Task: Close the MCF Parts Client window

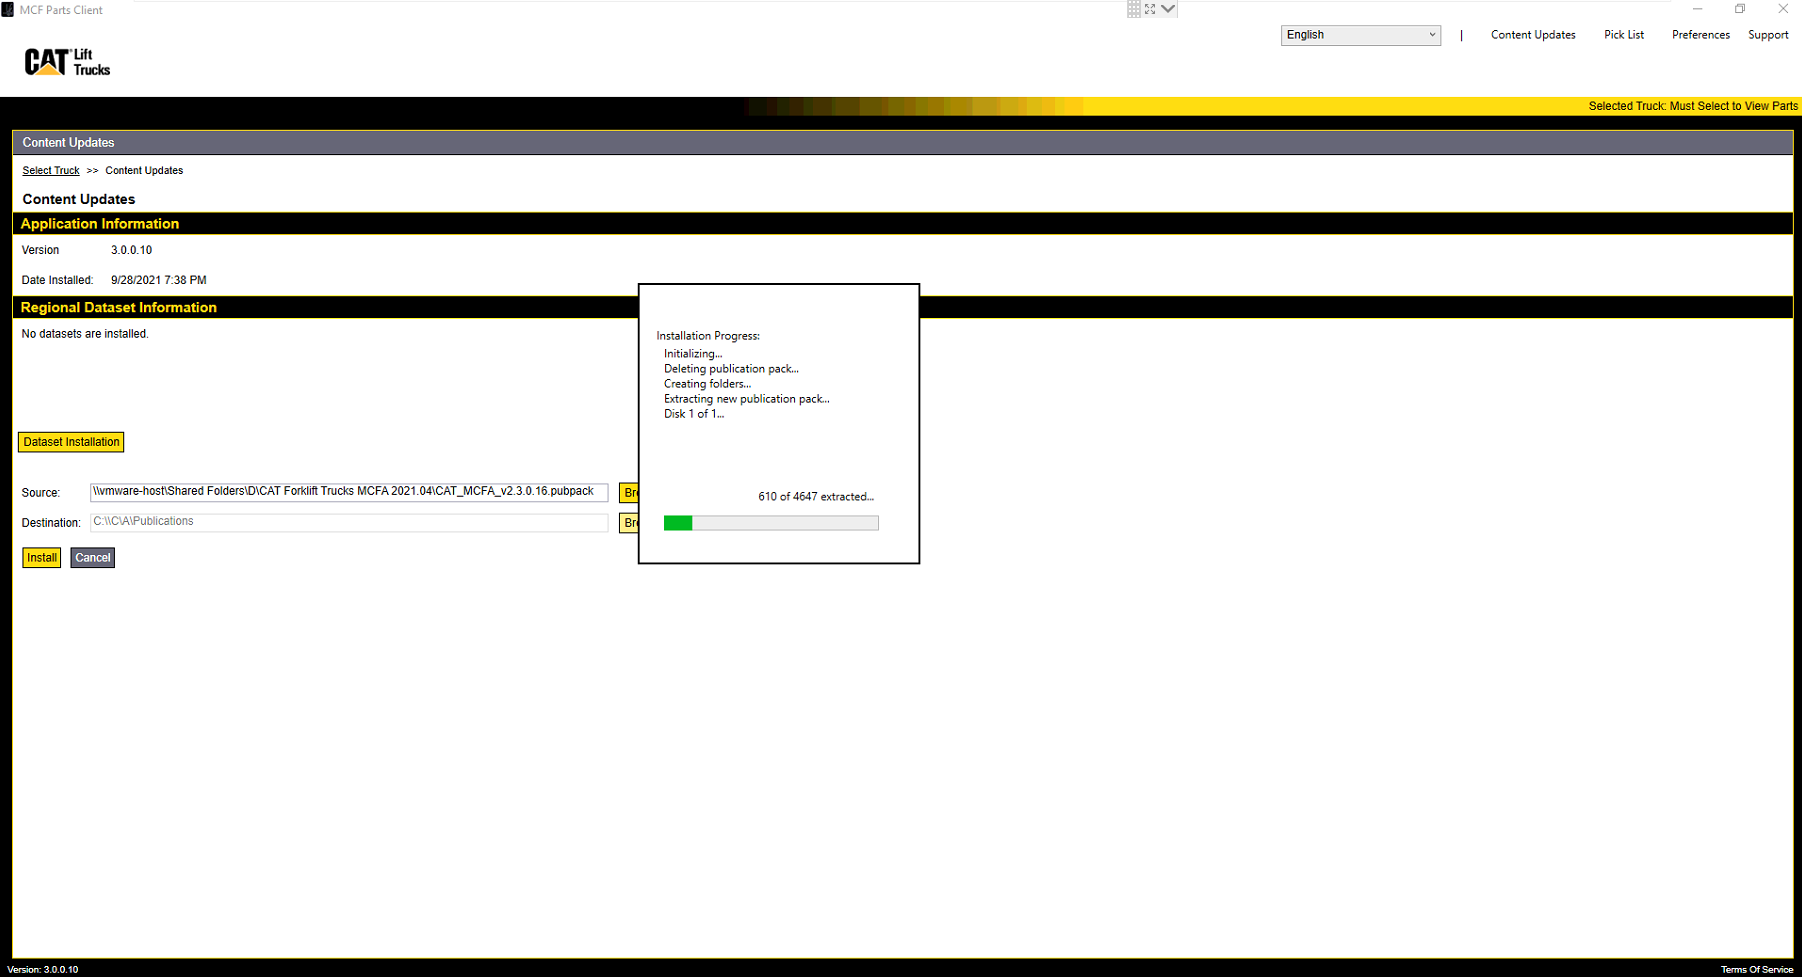Action: pyautogui.click(x=1783, y=9)
